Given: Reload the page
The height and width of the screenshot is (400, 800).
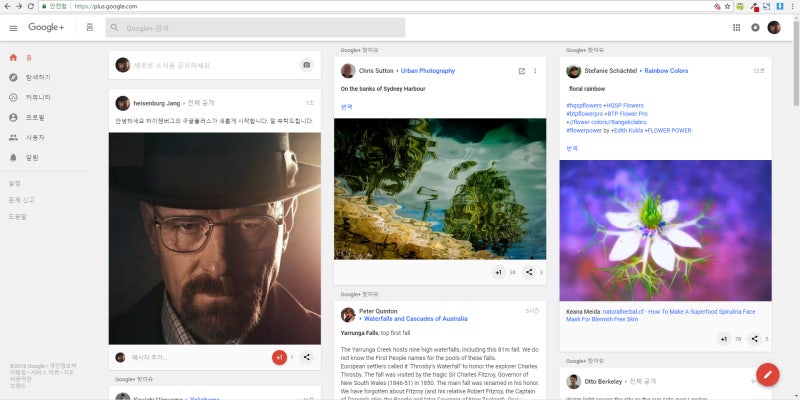Looking at the screenshot, I should point(31,6).
